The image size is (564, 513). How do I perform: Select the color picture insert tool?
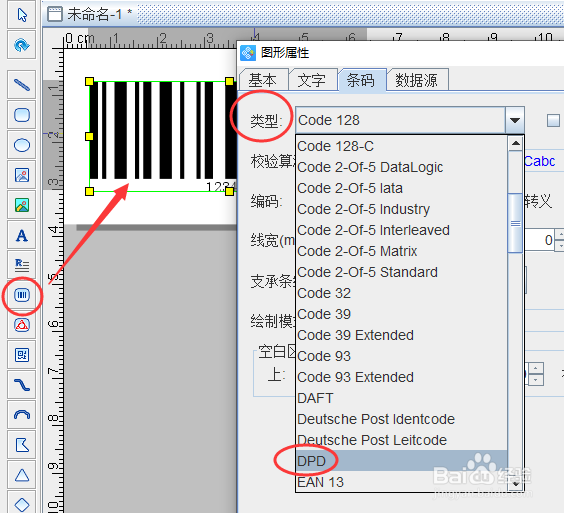coord(22,205)
